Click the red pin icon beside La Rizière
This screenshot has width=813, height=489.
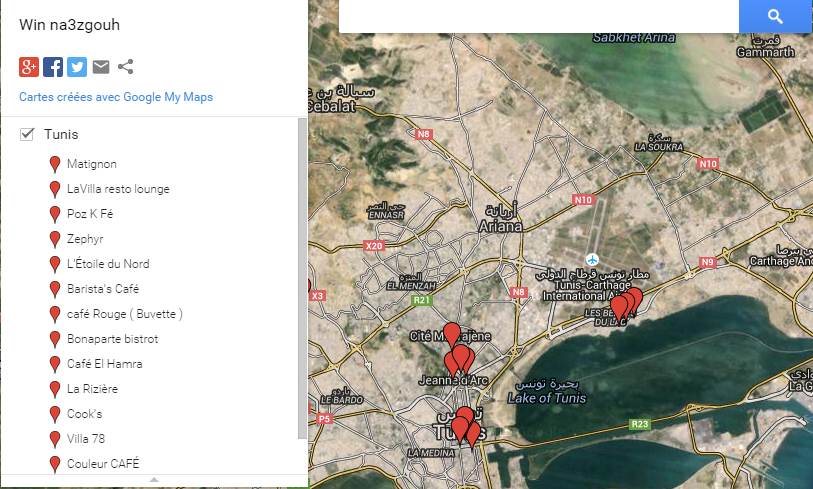tap(55, 389)
